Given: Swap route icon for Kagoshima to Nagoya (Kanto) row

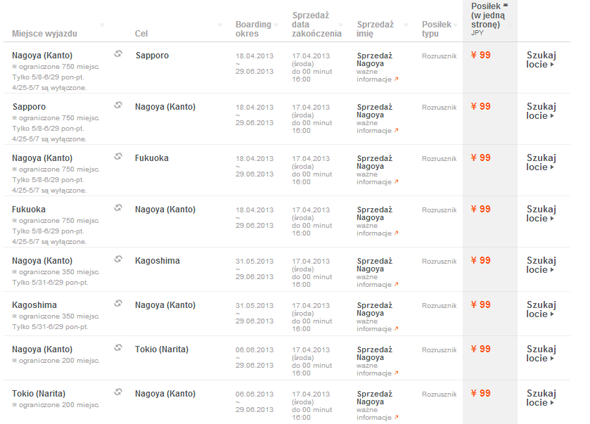Looking at the screenshot, I should point(118,303).
